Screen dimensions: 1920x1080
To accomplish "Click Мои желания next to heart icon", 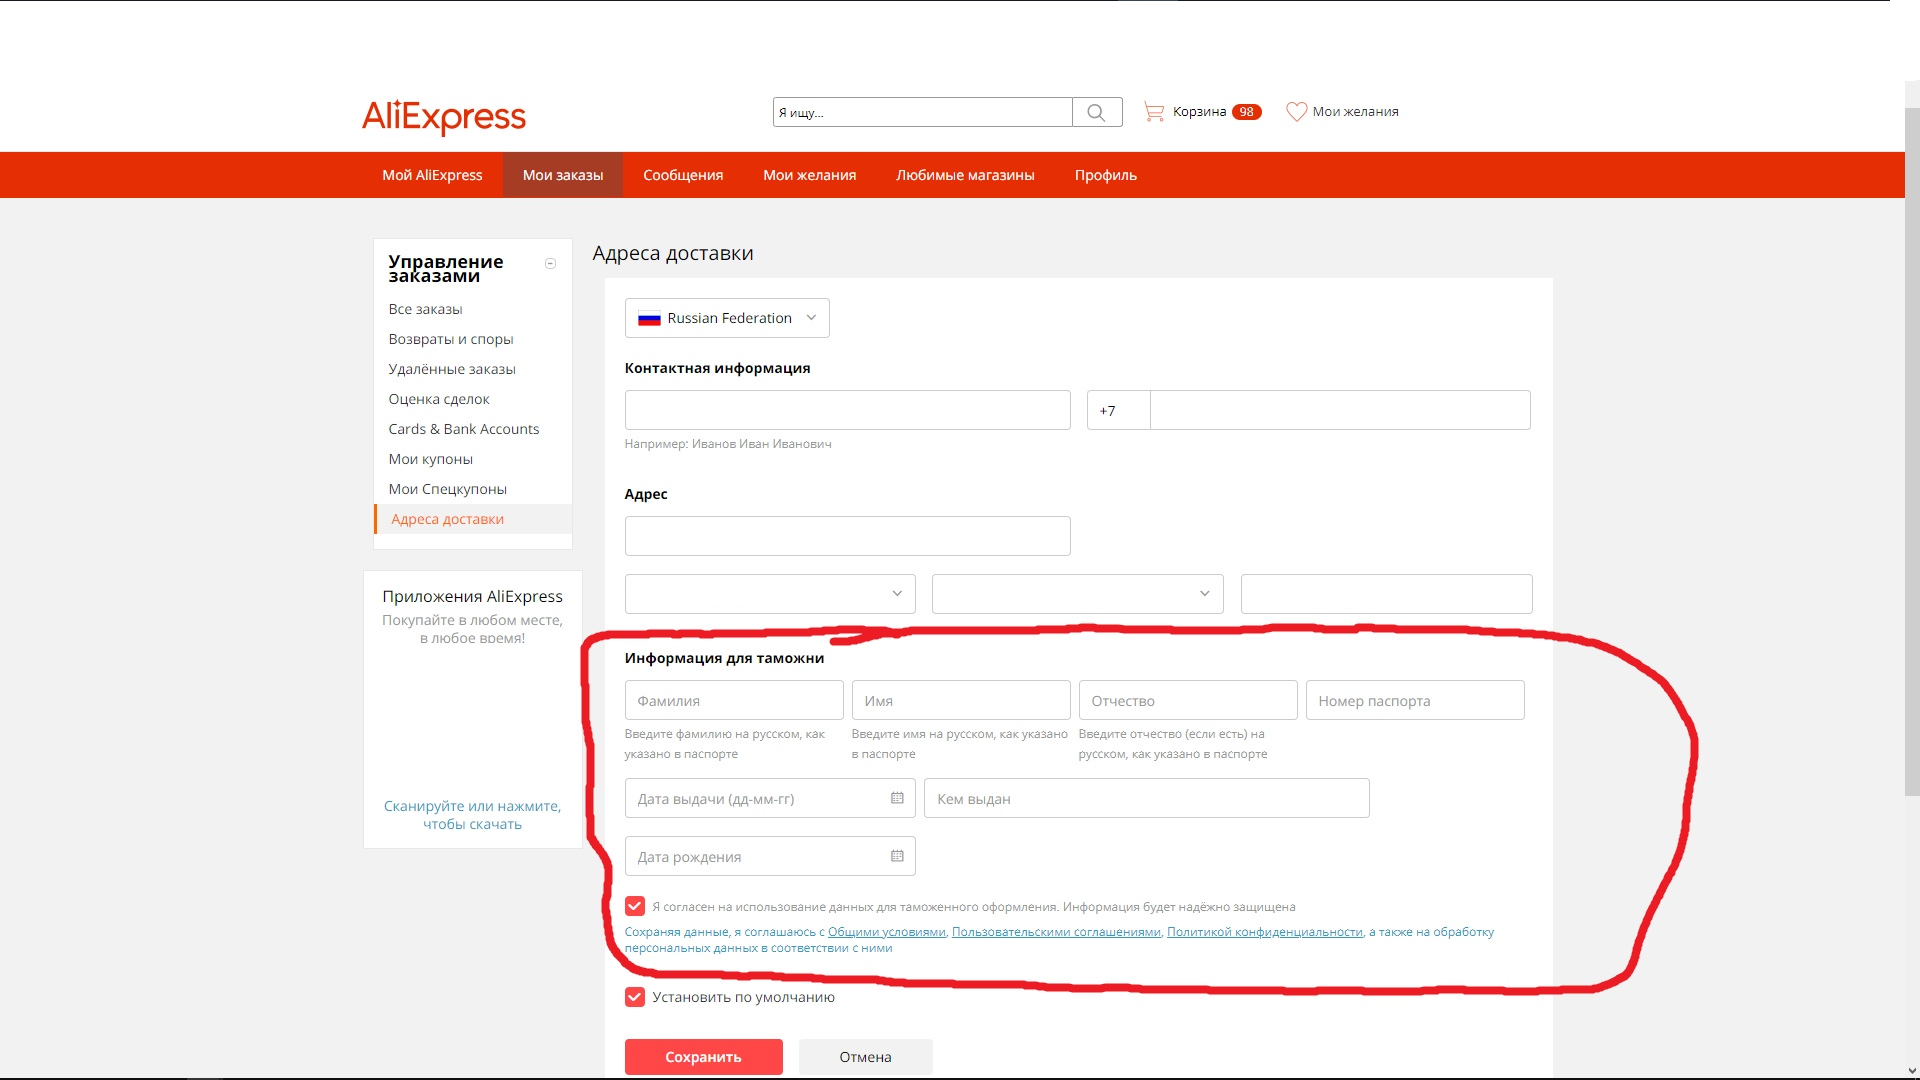I will tap(1356, 112).
